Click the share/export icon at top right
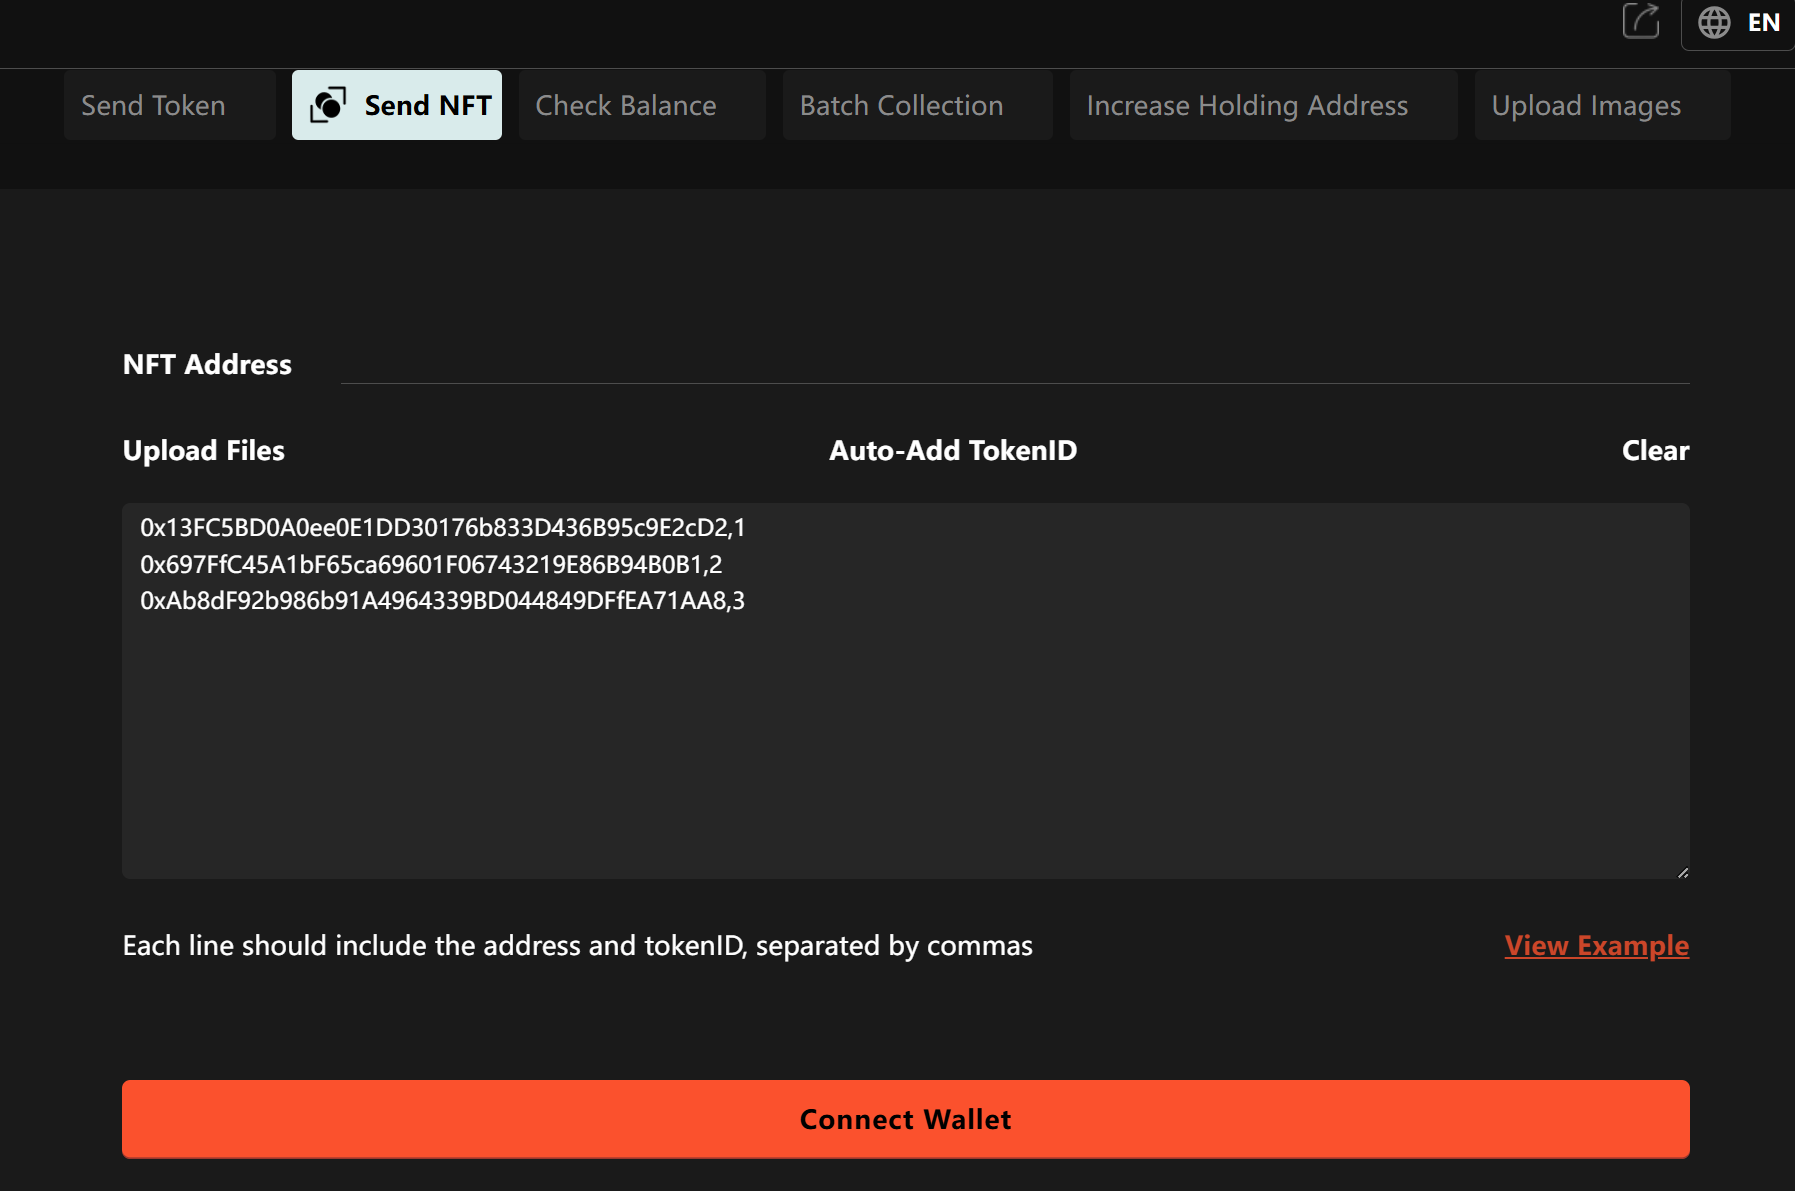This screenshot has height=1191, width=1795. coord(1641,22)
